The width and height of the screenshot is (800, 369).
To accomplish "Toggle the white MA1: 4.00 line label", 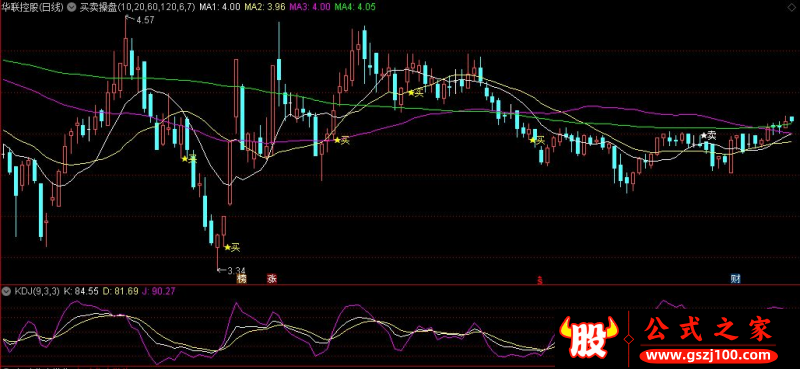I will coord(212,8).
